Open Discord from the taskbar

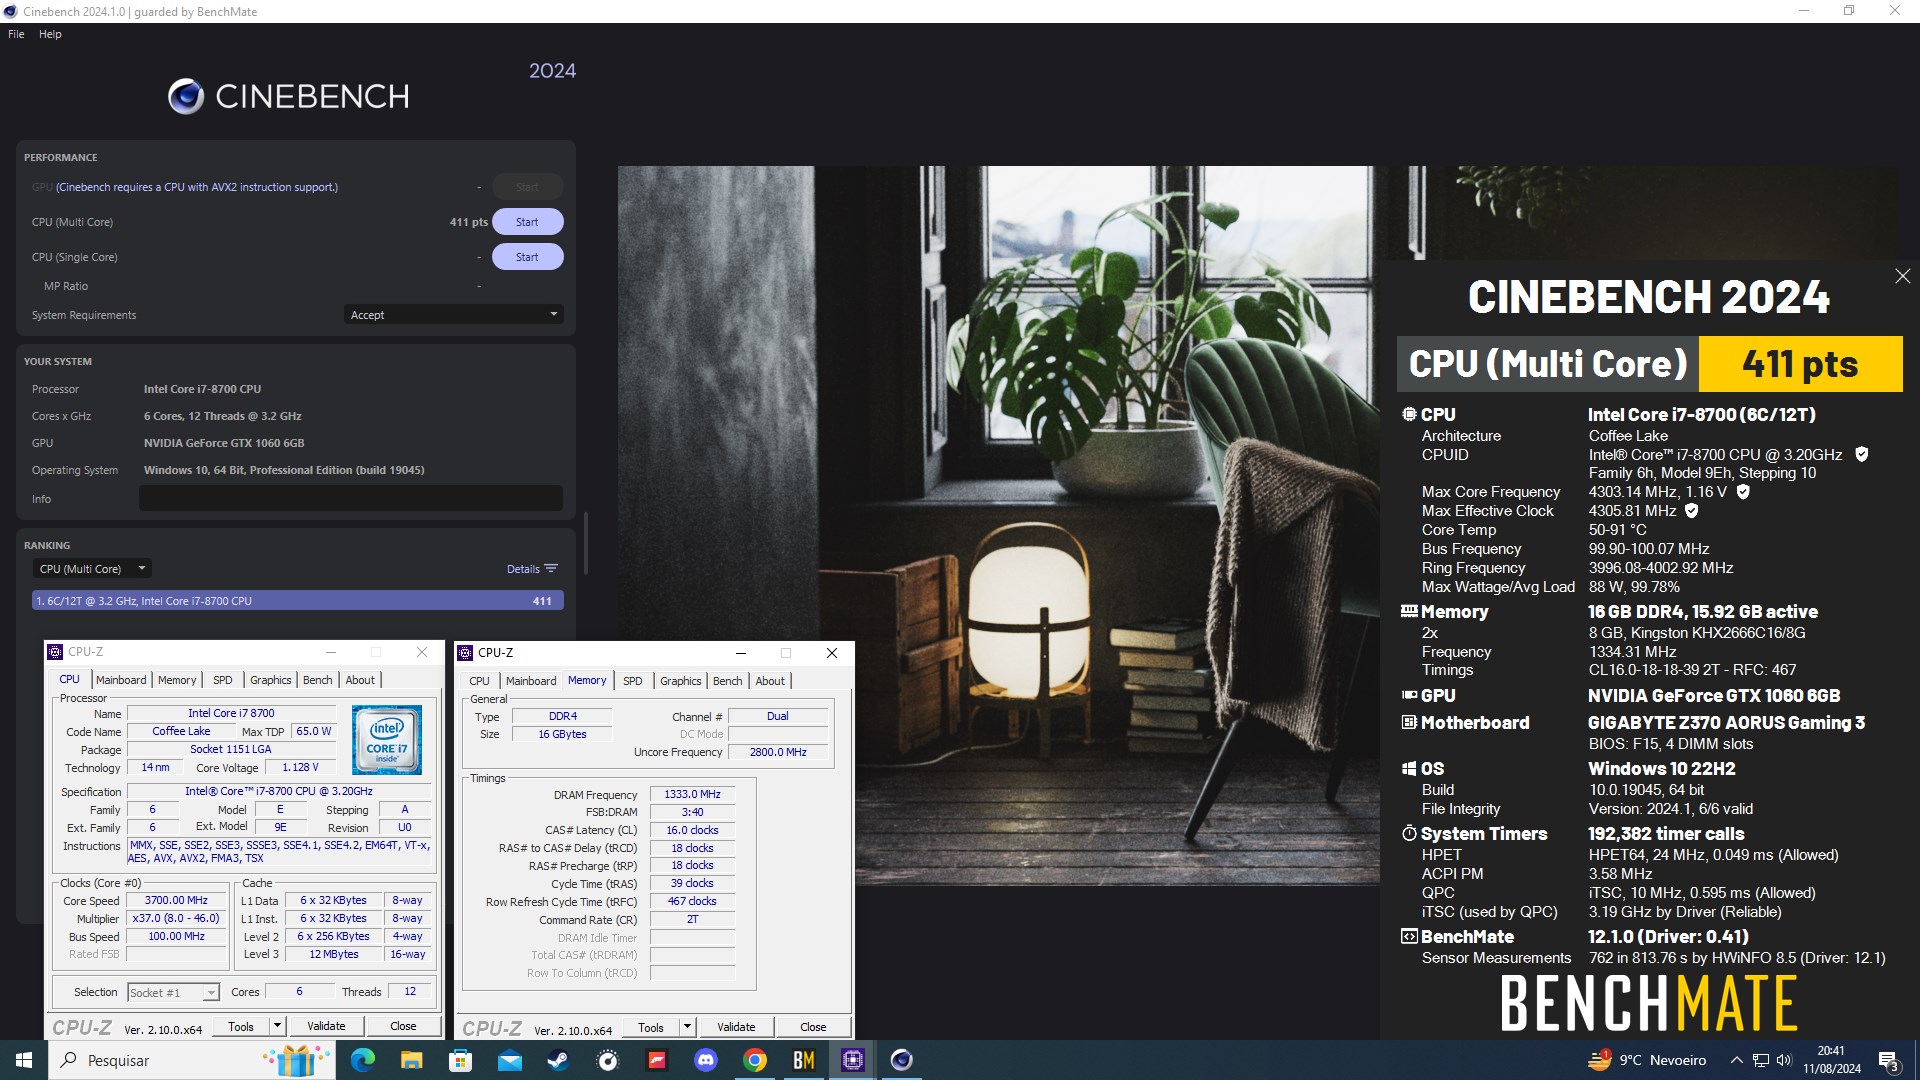coord(706,1060)
